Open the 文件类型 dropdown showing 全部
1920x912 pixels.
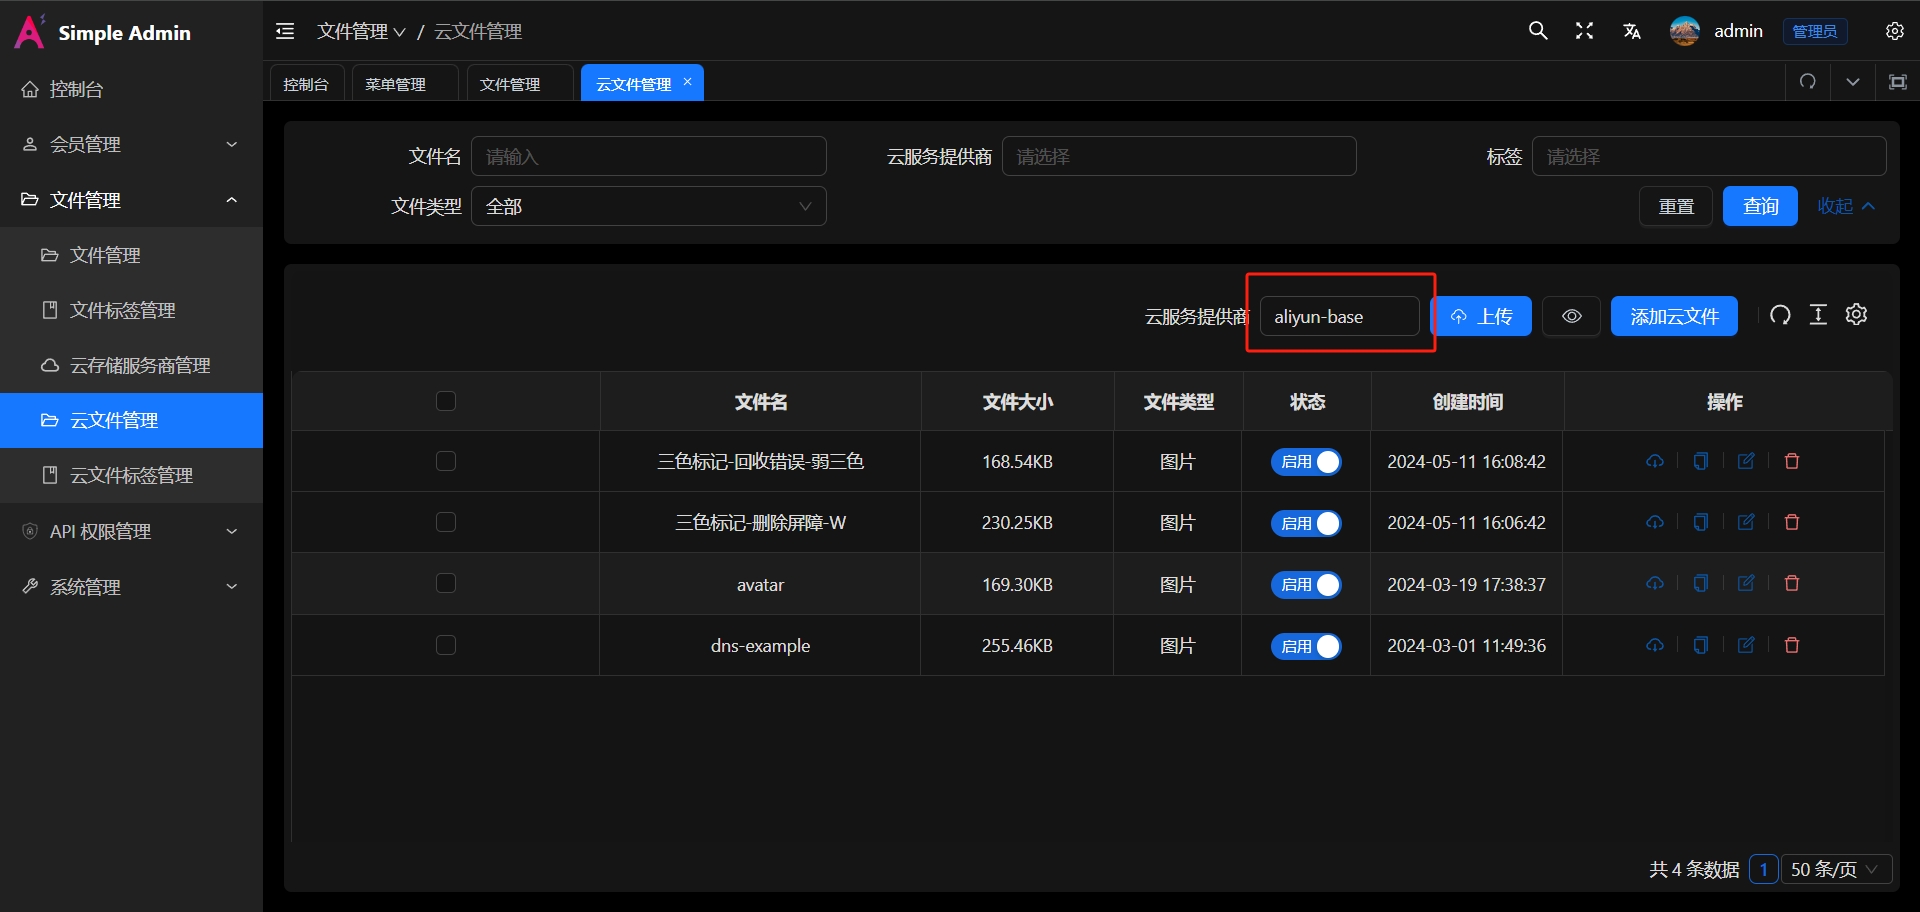649,206
